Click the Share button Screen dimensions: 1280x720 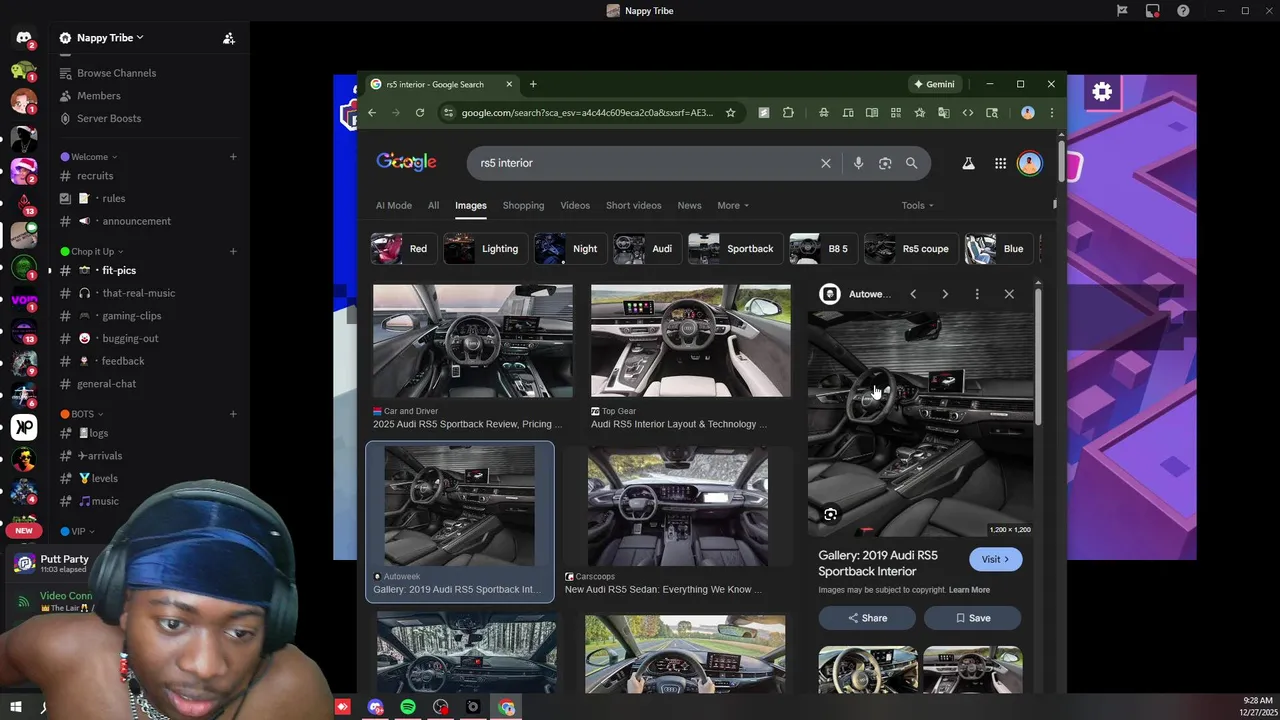click(867, 618)
